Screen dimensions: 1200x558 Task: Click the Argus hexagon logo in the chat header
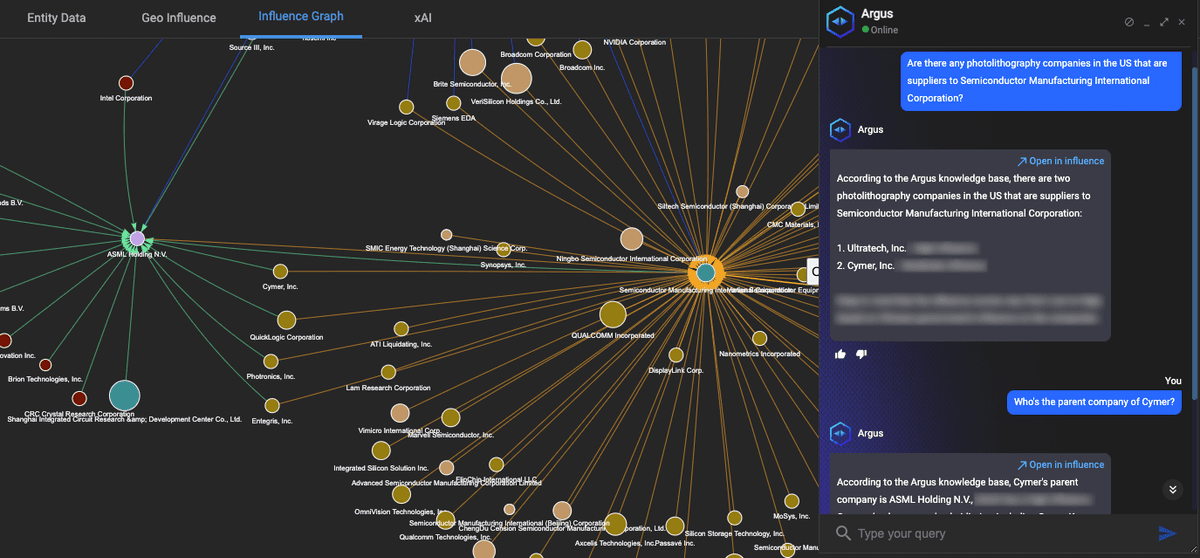[840, 21]
